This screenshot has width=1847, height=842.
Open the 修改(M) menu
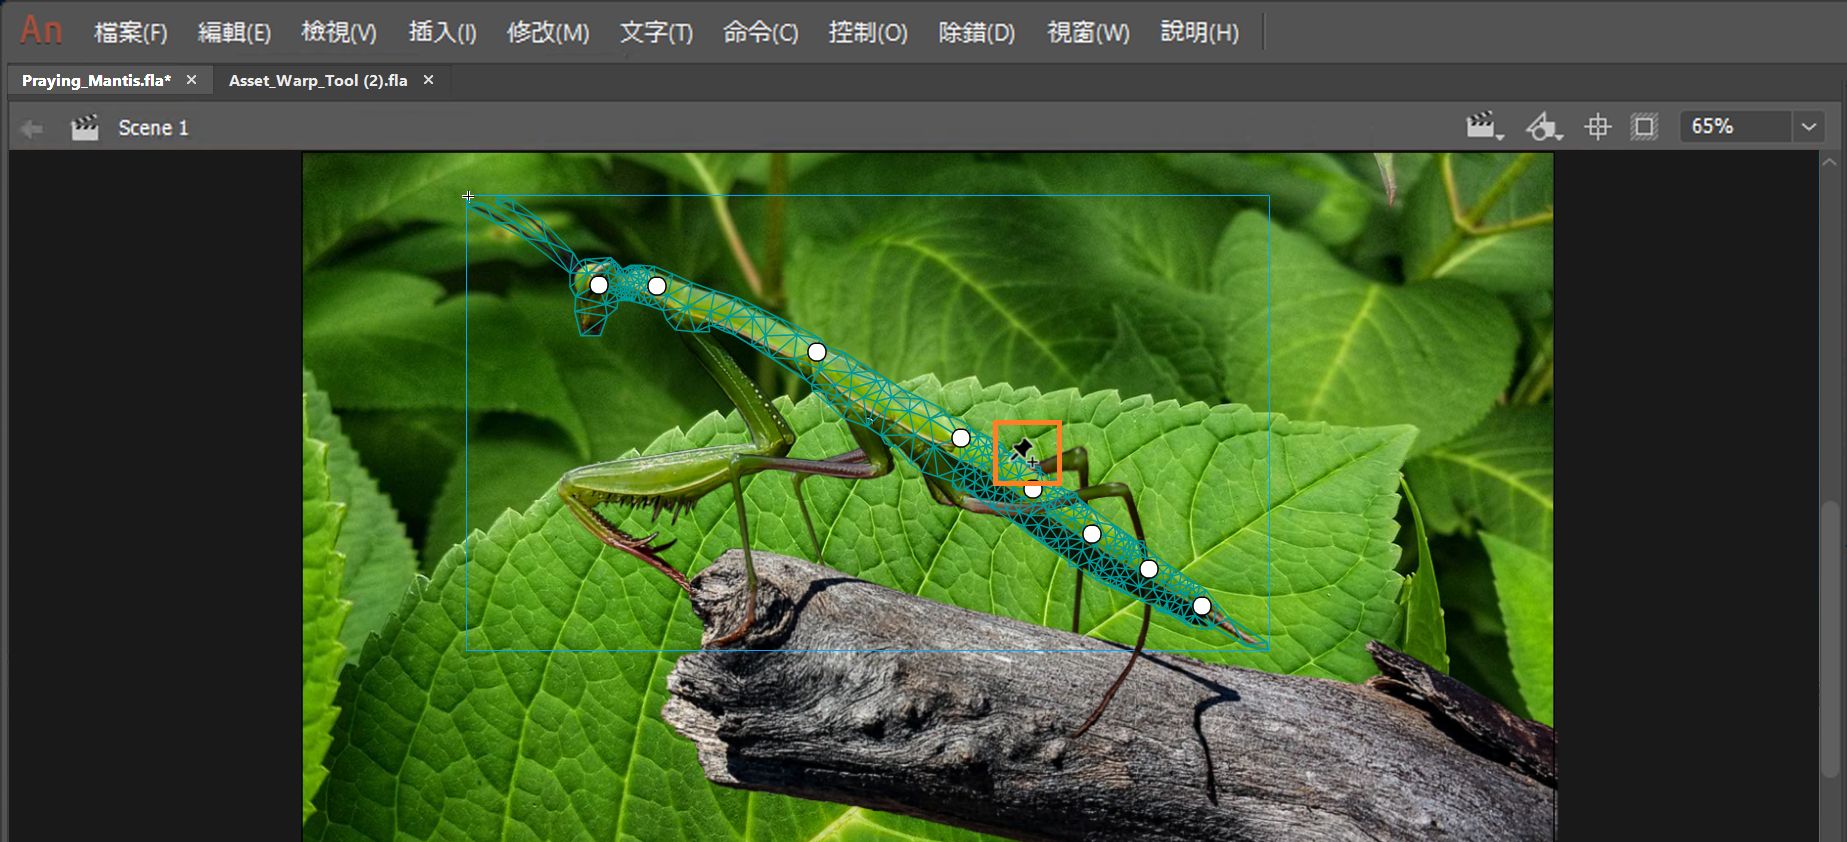[548, 33]
